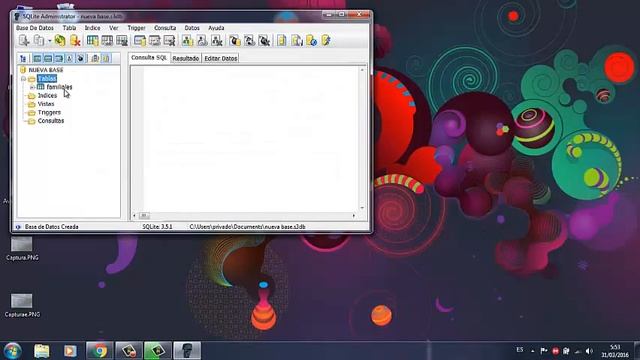Click the volume speaker tray icon
640x360 pixels.
point(589,351)
